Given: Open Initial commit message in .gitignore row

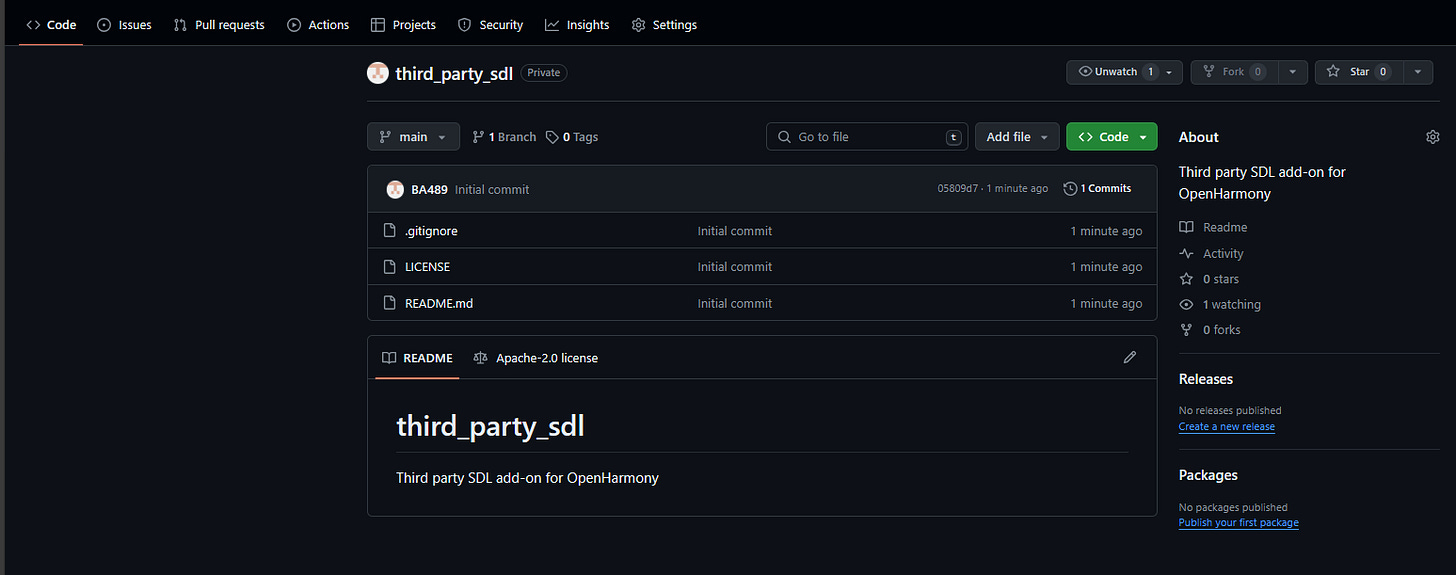Looking at the screenshot, I should (735, 231).
